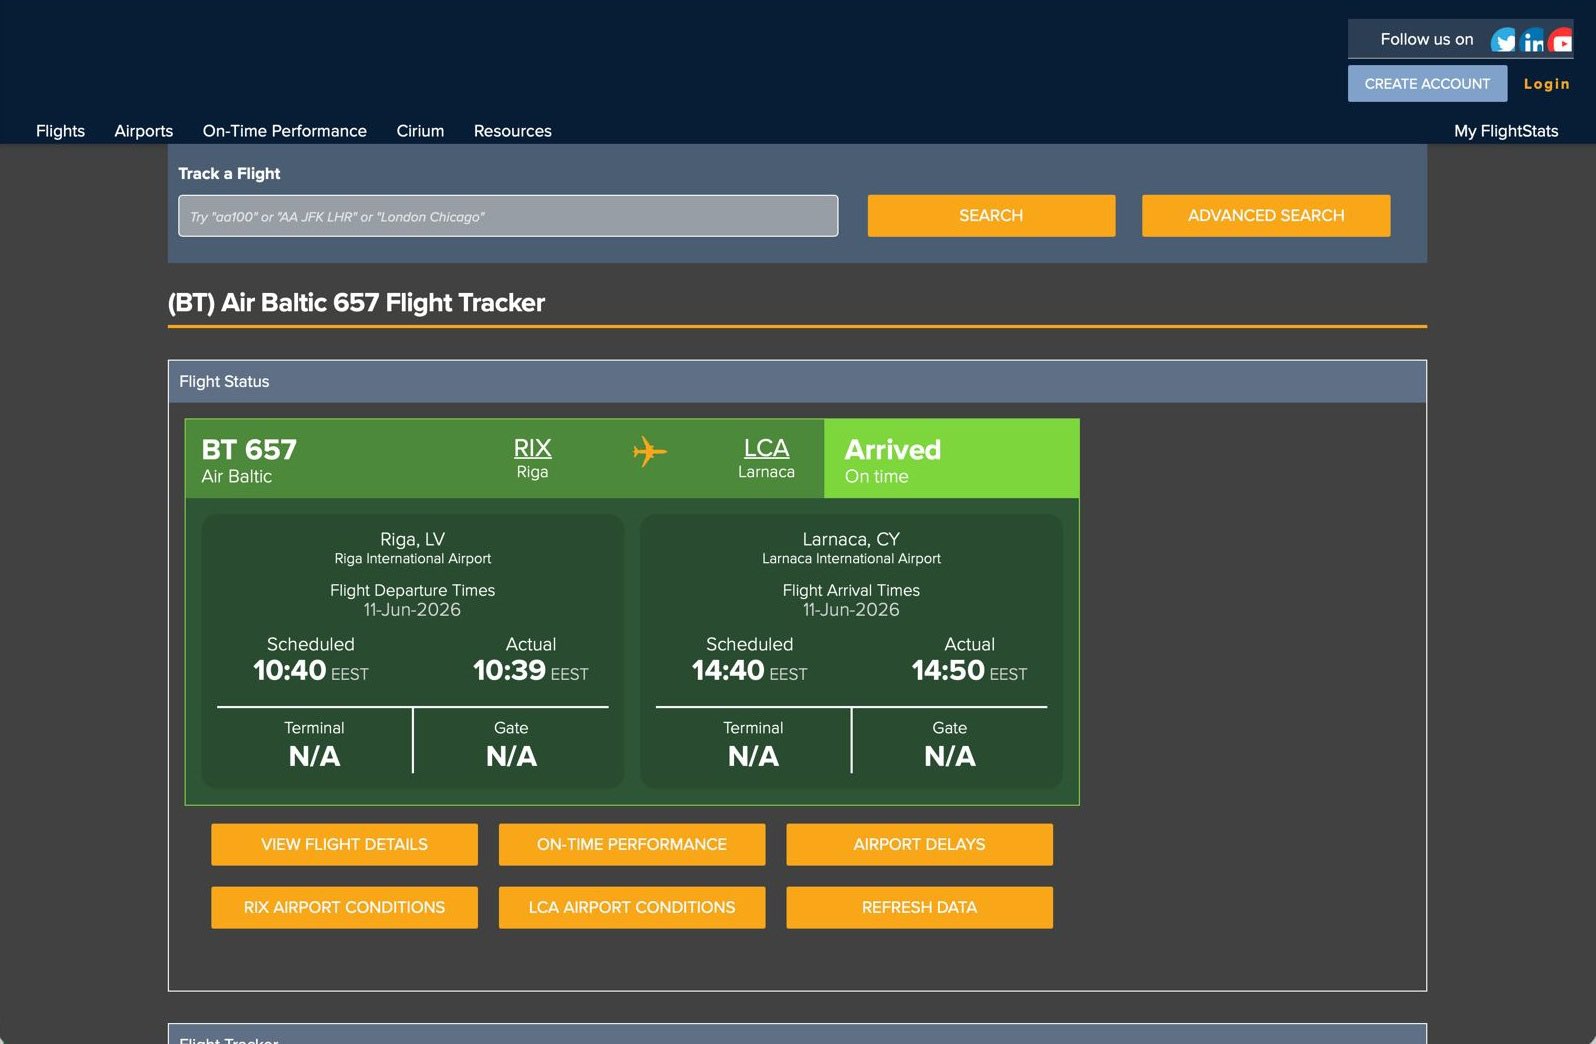This screenshot has width=1596, height=1044.
Task: Click View Flight Details button
Action: pos(344,845)
